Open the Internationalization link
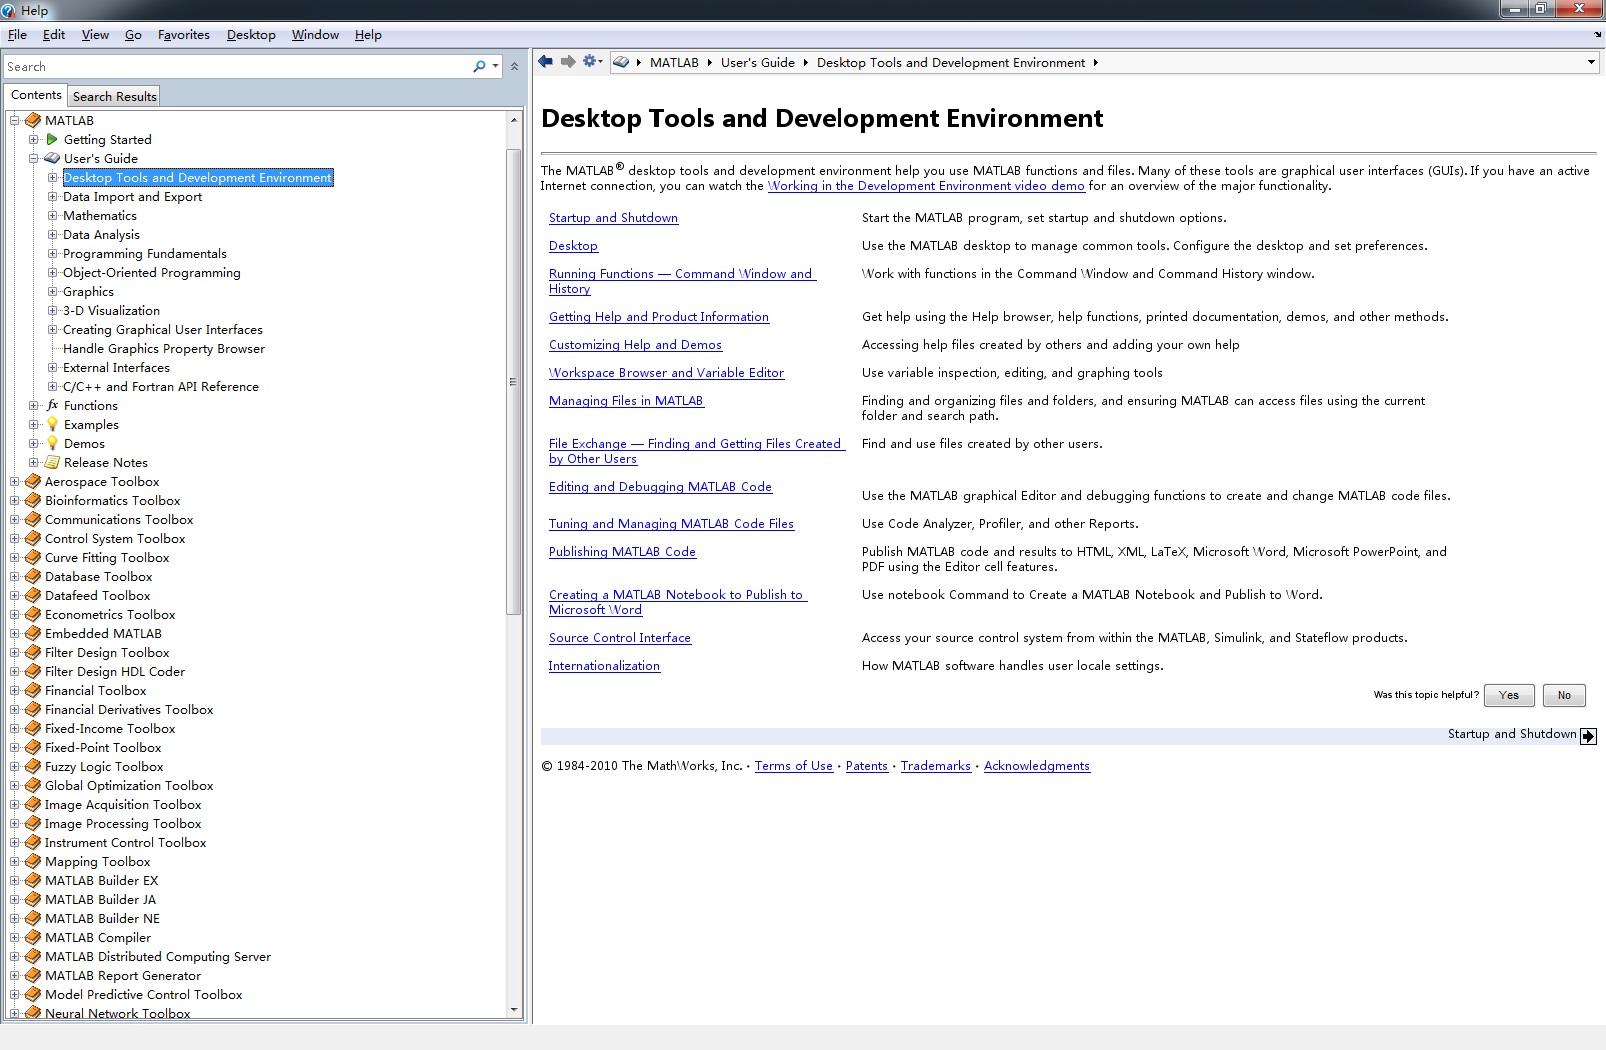Image resolution: width=1606 pixels, height=1050 pixels. (x=604, y=665)
